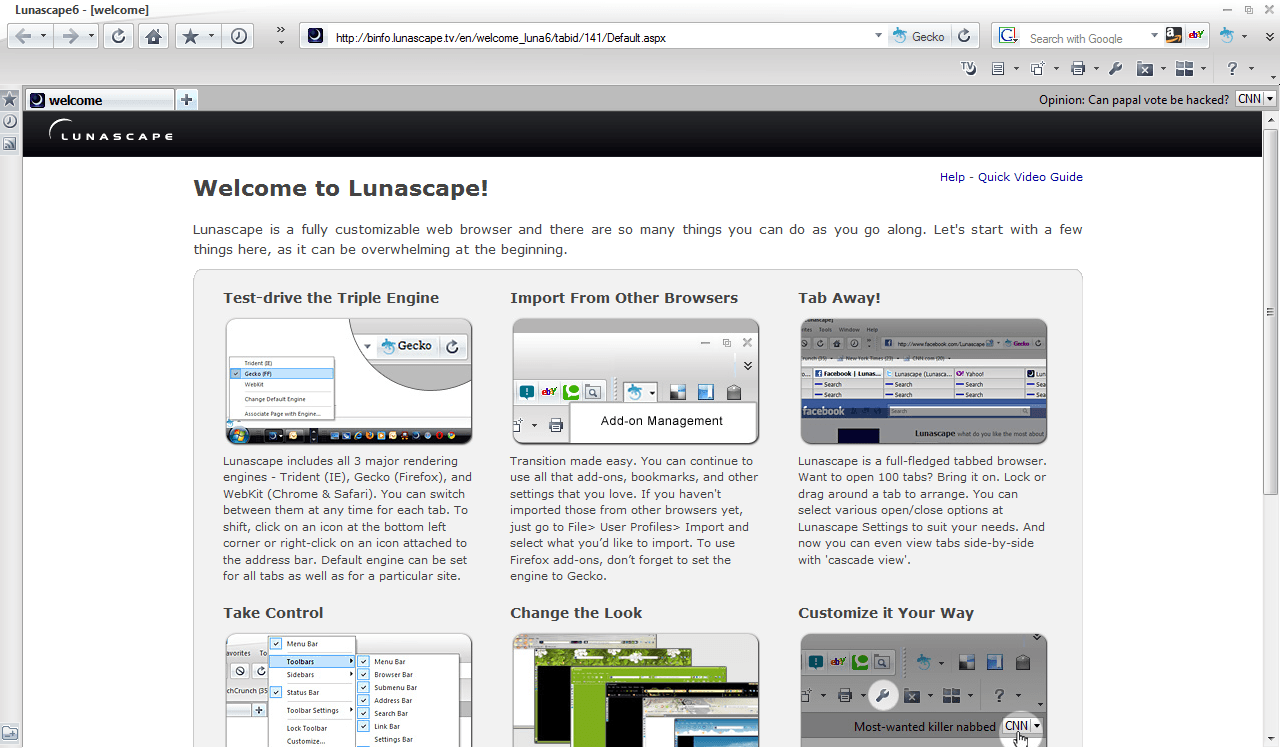
Task: Open Forward button history dropdown arrow
Action: (x=91, y=36)
